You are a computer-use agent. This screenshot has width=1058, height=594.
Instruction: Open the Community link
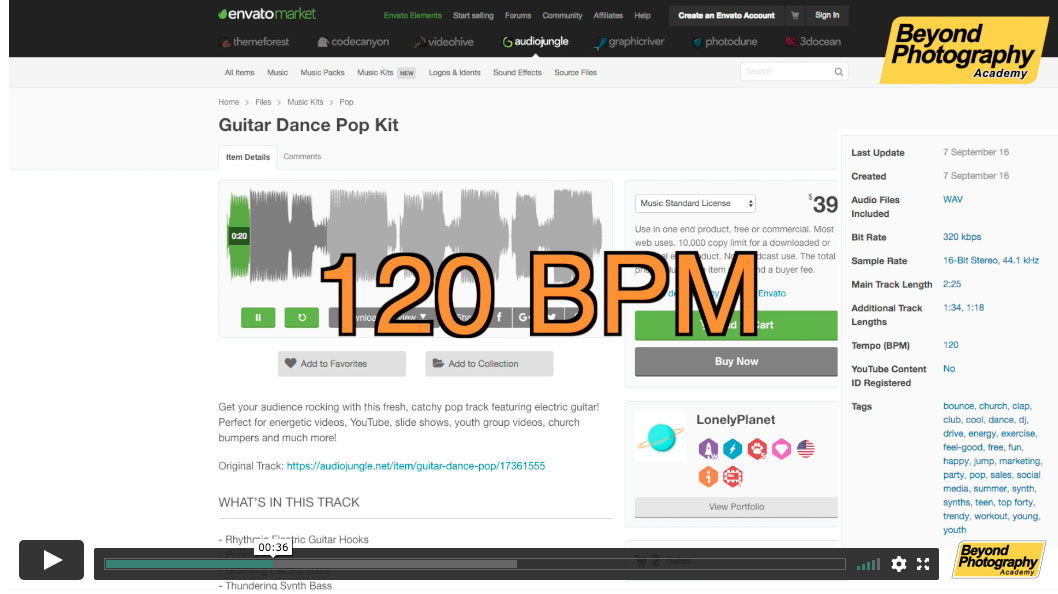coord(562,16)
